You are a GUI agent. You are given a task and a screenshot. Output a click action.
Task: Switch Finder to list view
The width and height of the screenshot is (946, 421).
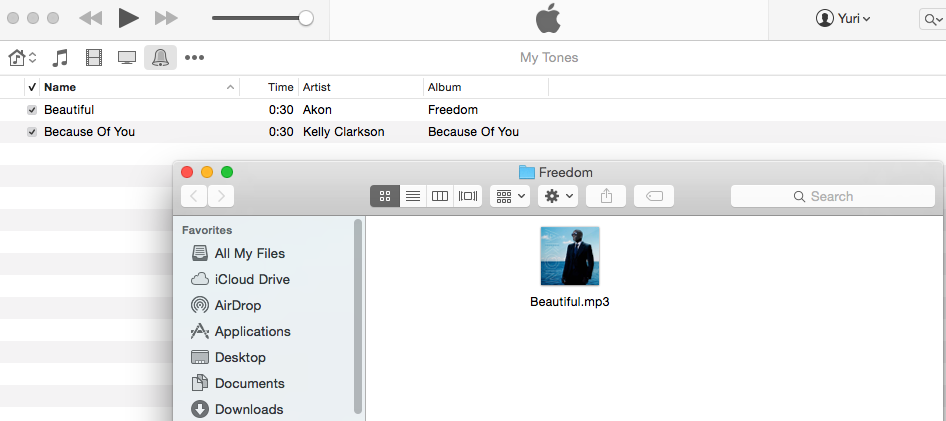coord(413,196)
